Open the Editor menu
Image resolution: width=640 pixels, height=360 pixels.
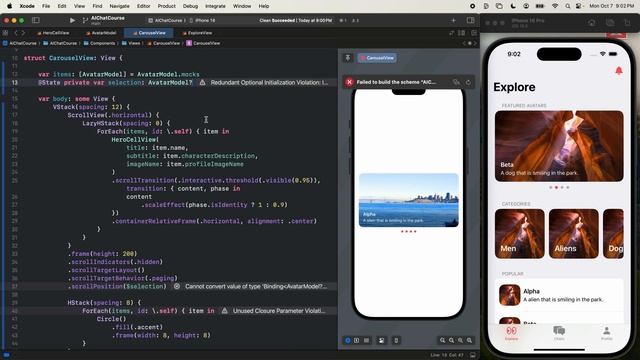click(x=143, y=6)
